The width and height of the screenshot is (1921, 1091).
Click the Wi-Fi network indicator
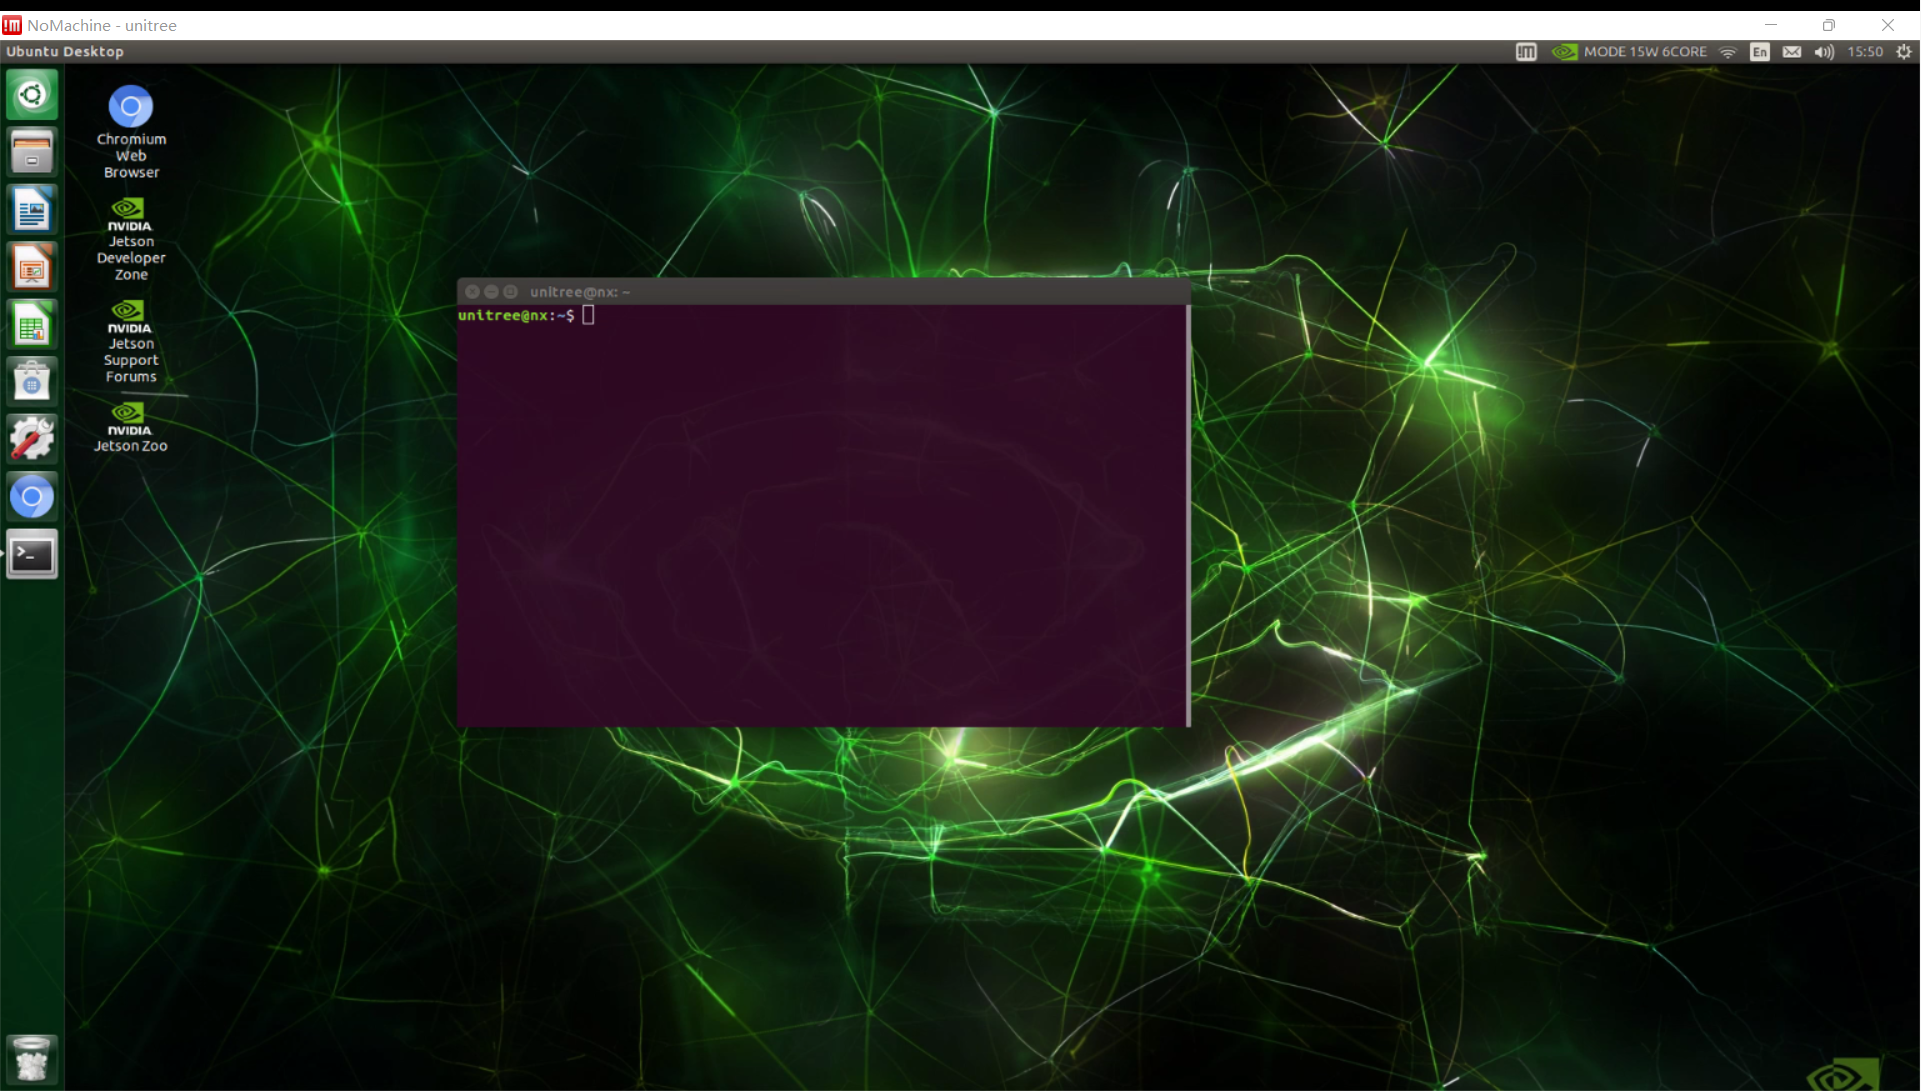click(x=1728, y=51)
